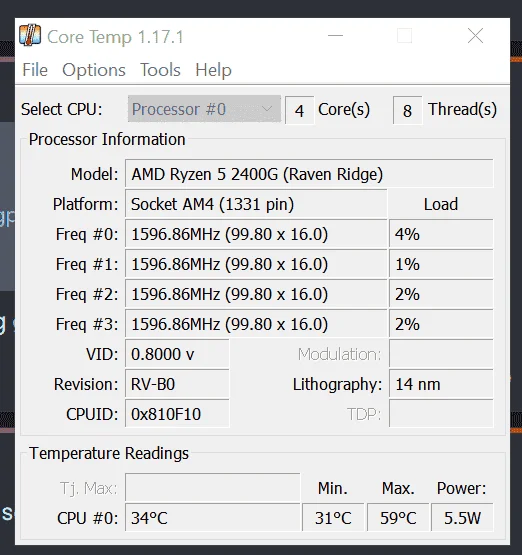522x555 pixels.
Task: Click the 4% load value for Freq #0
Action: 441,234
